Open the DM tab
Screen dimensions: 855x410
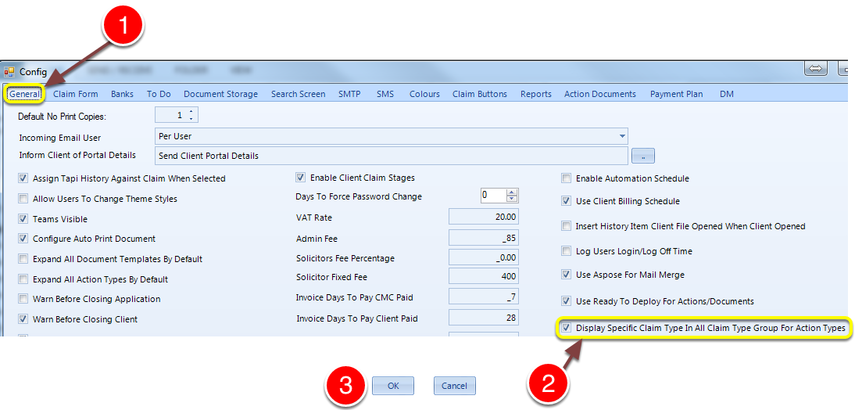726,94
